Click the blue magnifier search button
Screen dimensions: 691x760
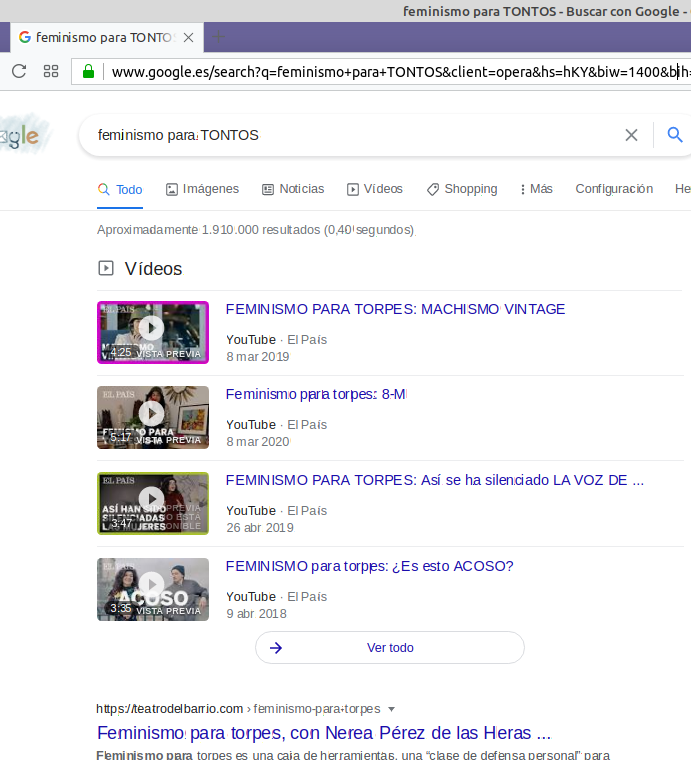675,134
